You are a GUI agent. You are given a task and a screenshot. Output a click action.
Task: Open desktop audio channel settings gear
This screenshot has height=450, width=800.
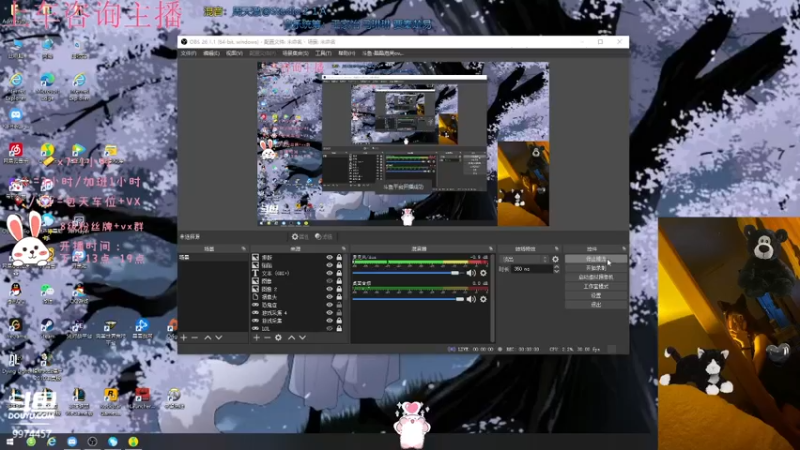[483, 299]
